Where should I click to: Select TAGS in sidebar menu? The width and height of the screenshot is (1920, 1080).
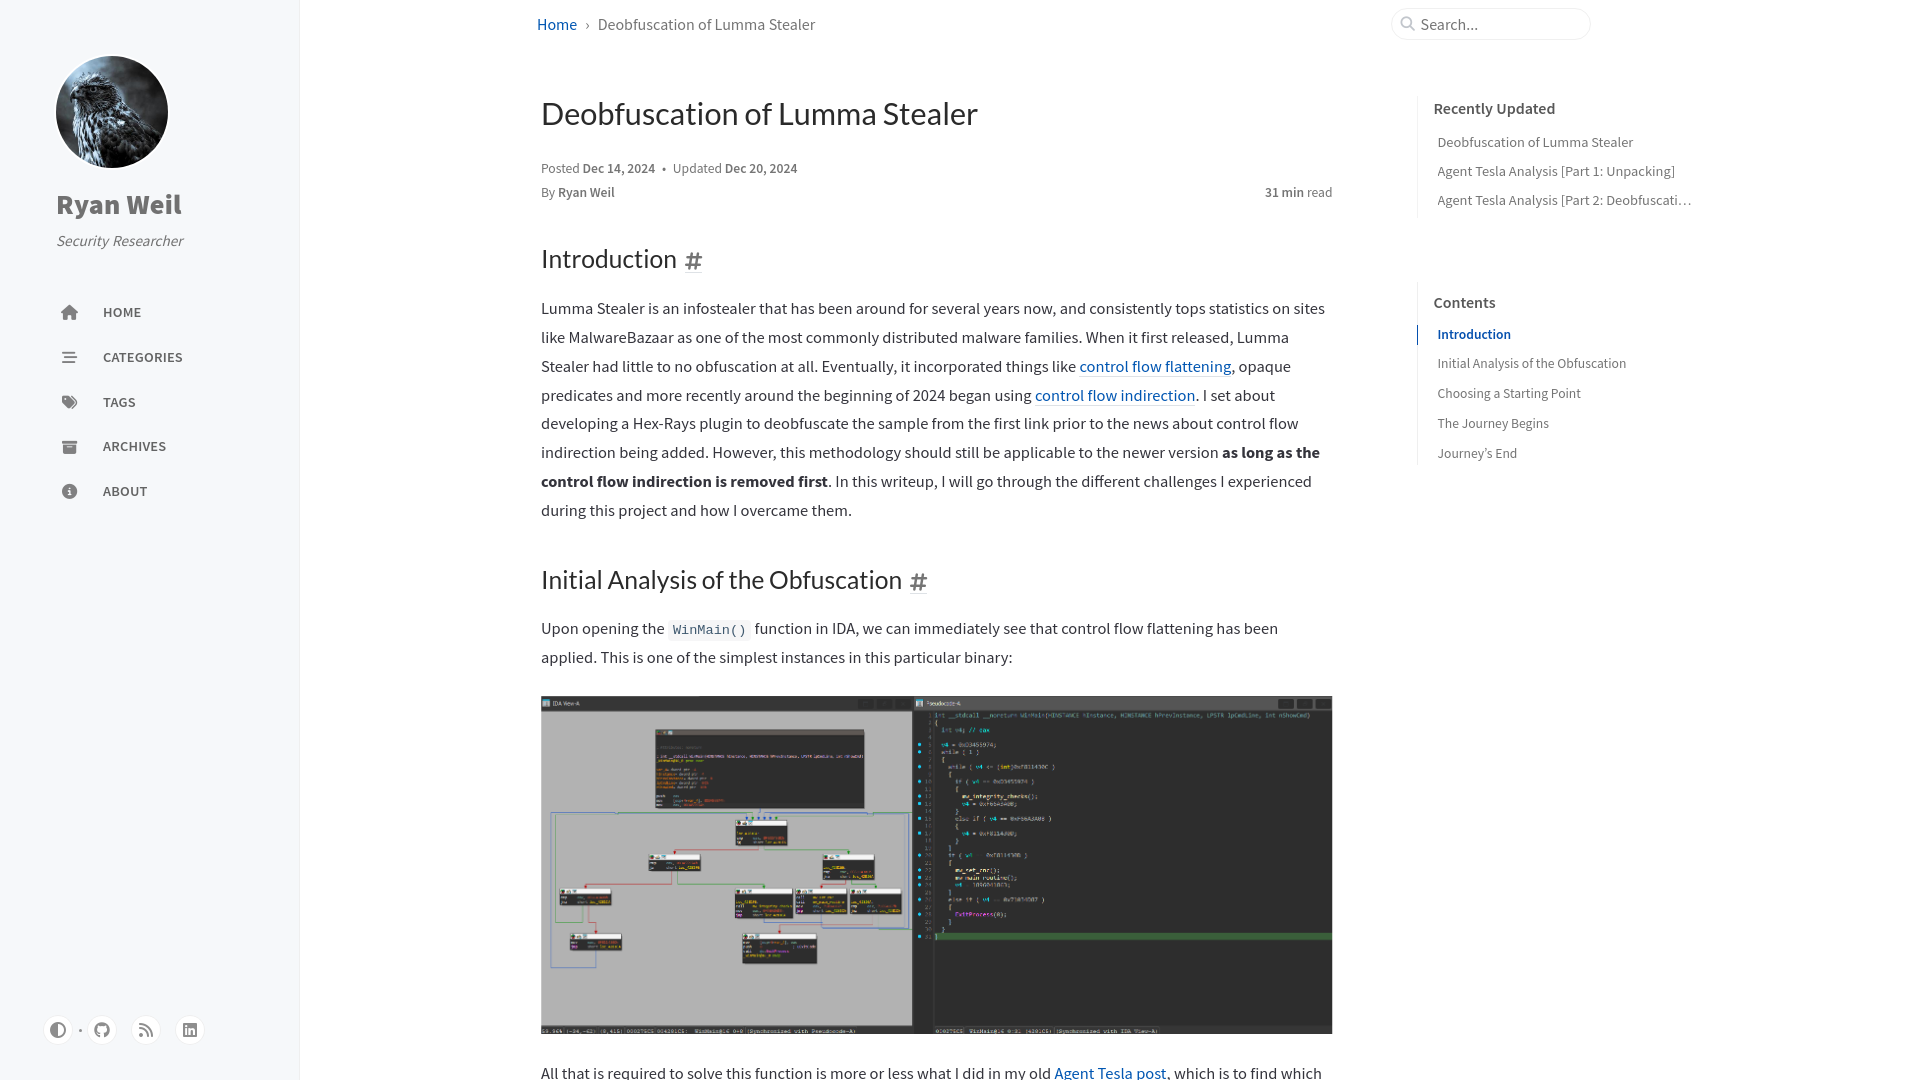[x=119, y=402]
